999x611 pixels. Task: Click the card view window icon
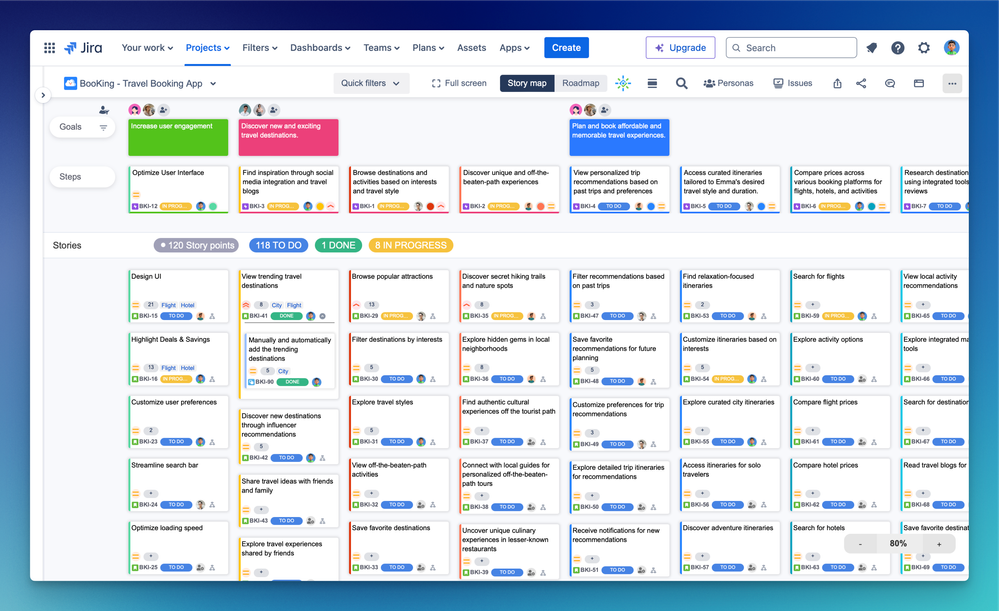point(919,83)
